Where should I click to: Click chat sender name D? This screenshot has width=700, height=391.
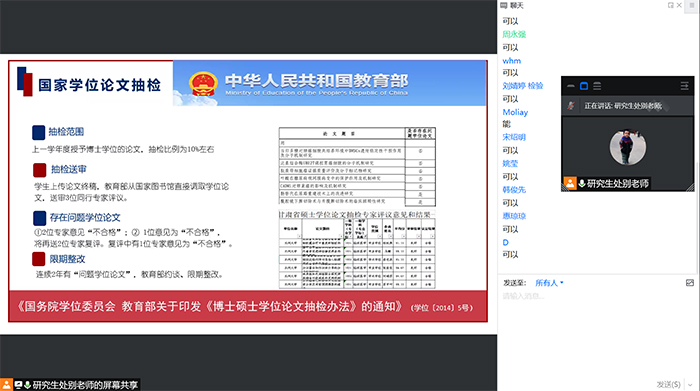pyautogui.click(x=505, y=242)
